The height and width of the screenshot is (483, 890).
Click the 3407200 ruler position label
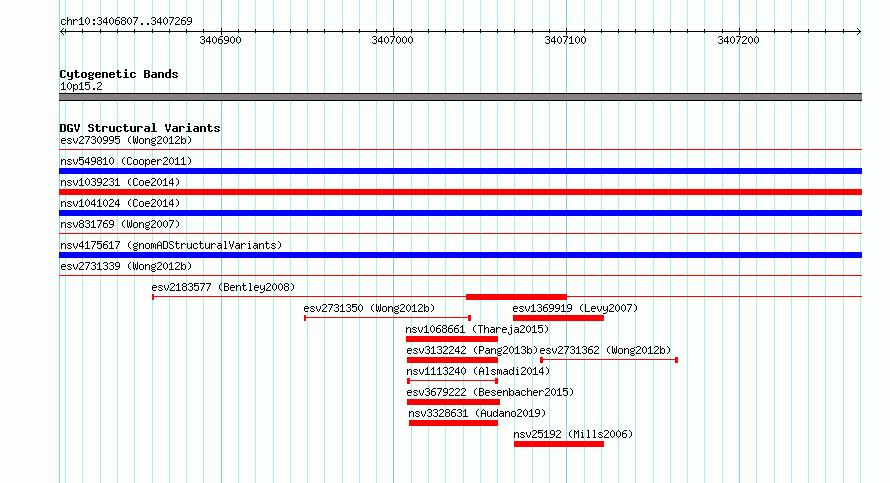tap(738, 40)
